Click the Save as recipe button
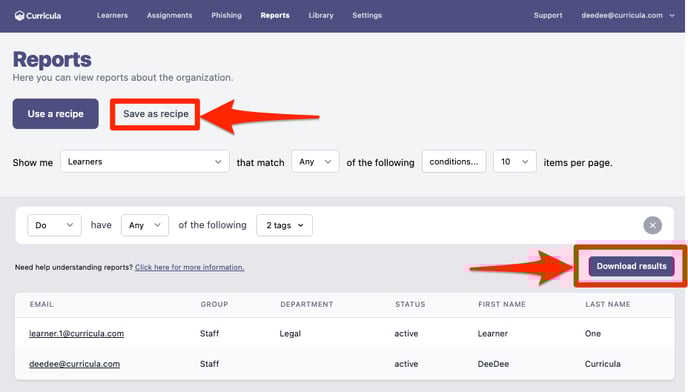688x392 pixels. (x=155, y=114)
